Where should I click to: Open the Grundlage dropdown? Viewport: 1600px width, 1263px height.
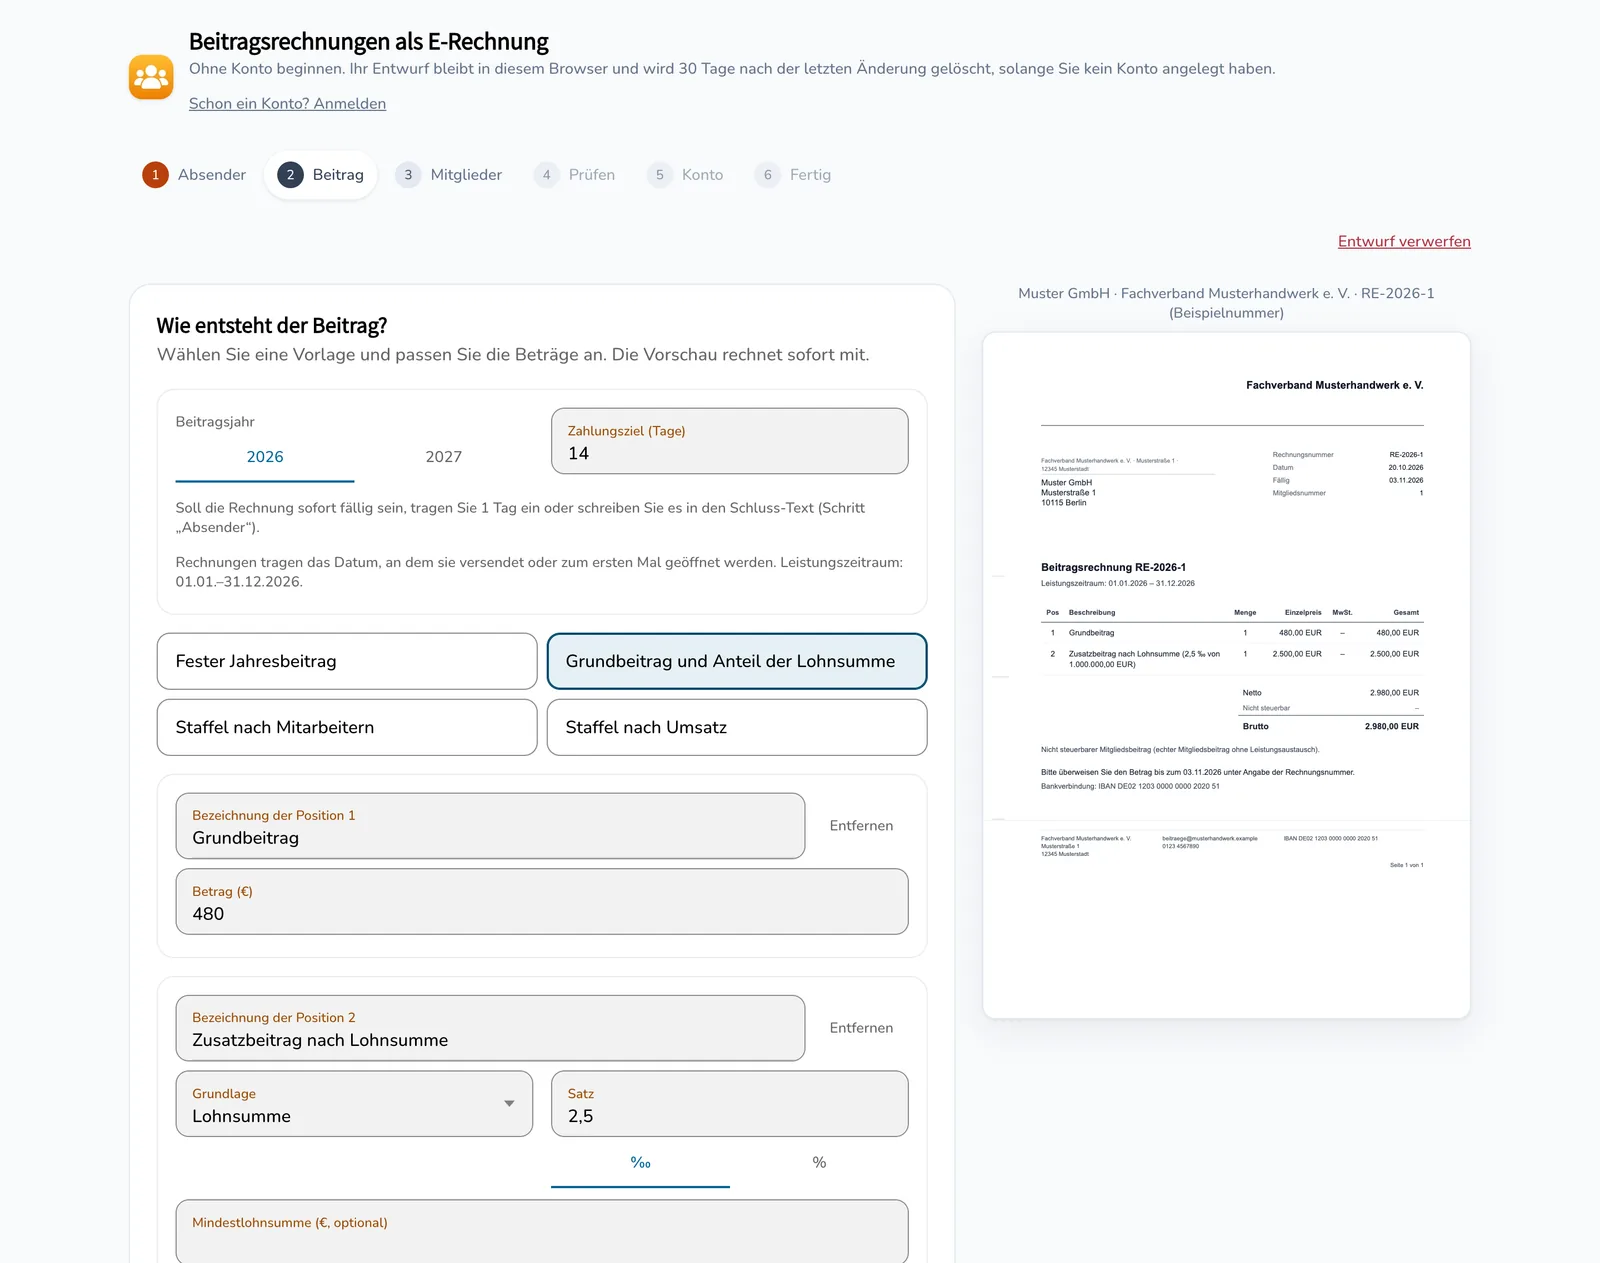(354, 1104)
